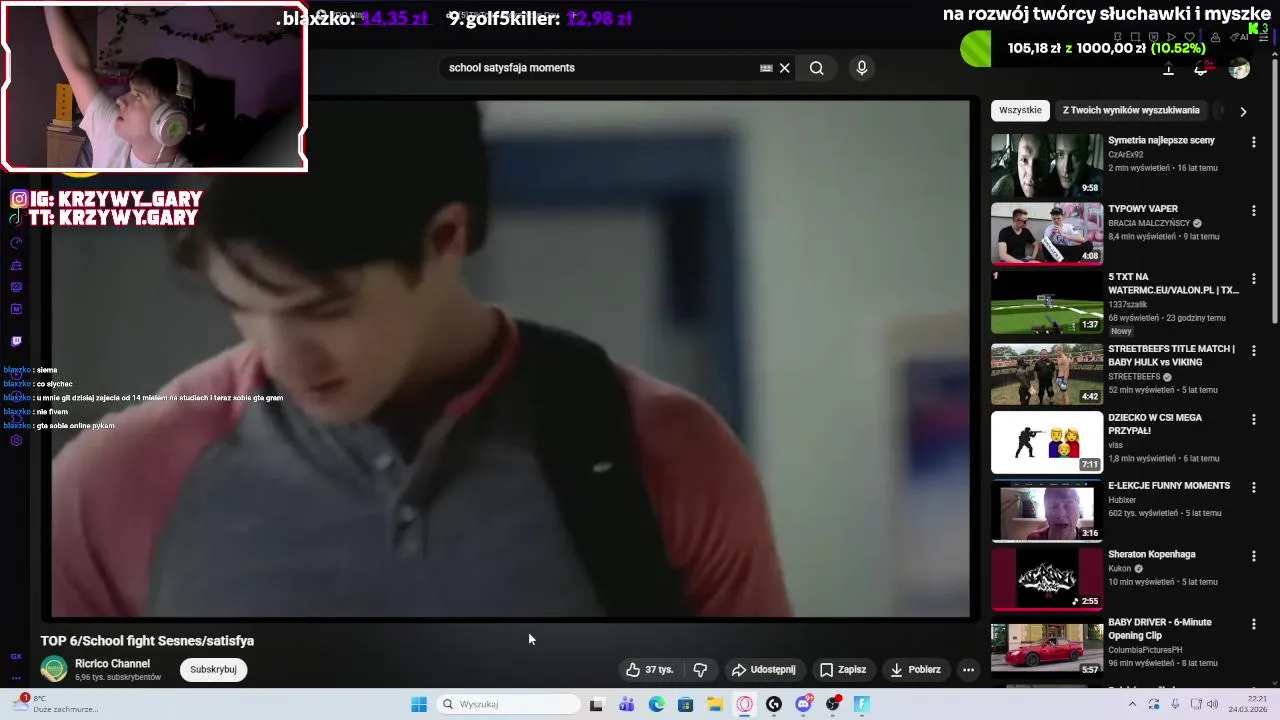
Task: Open 'TYPOWY VAPER' video thumbnail
Action: pos(1047,233)
